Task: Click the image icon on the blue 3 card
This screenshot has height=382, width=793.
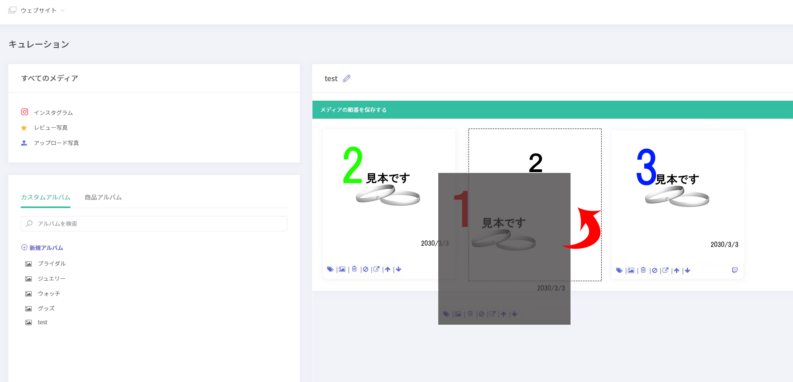Action: [x=631, y=271]
